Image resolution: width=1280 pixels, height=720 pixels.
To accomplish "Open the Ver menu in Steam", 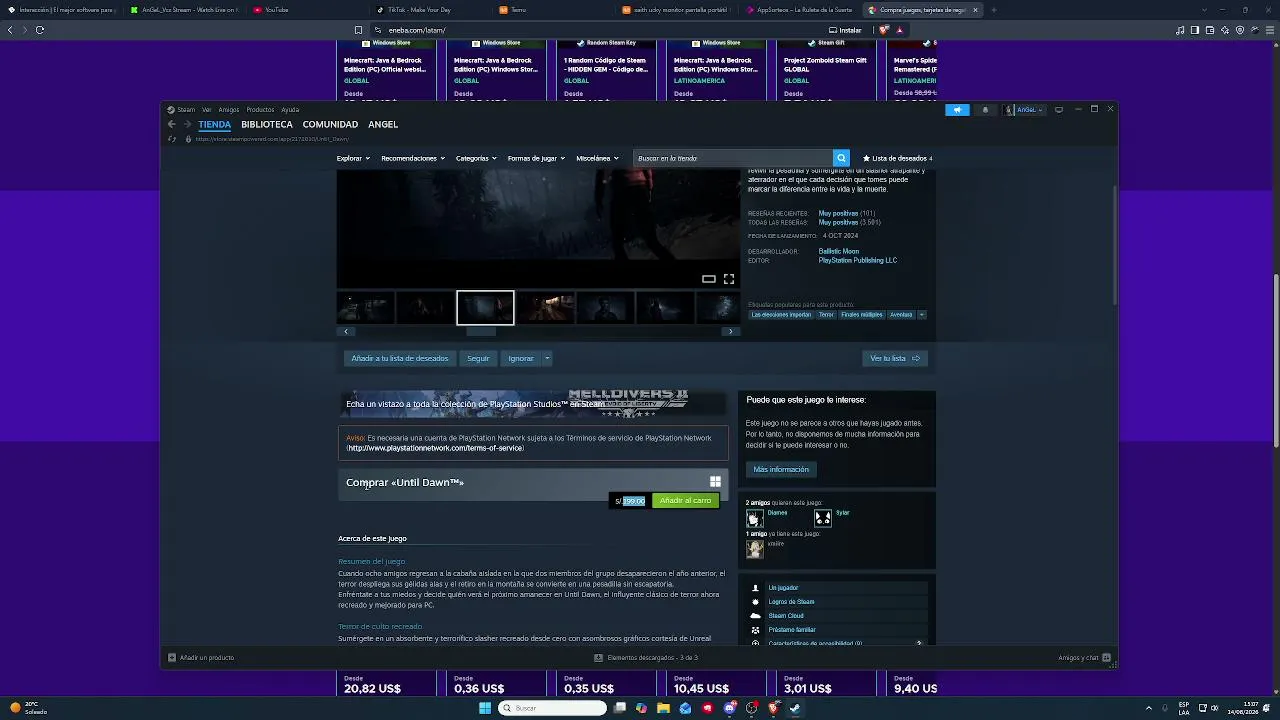I will coord(206,110).
